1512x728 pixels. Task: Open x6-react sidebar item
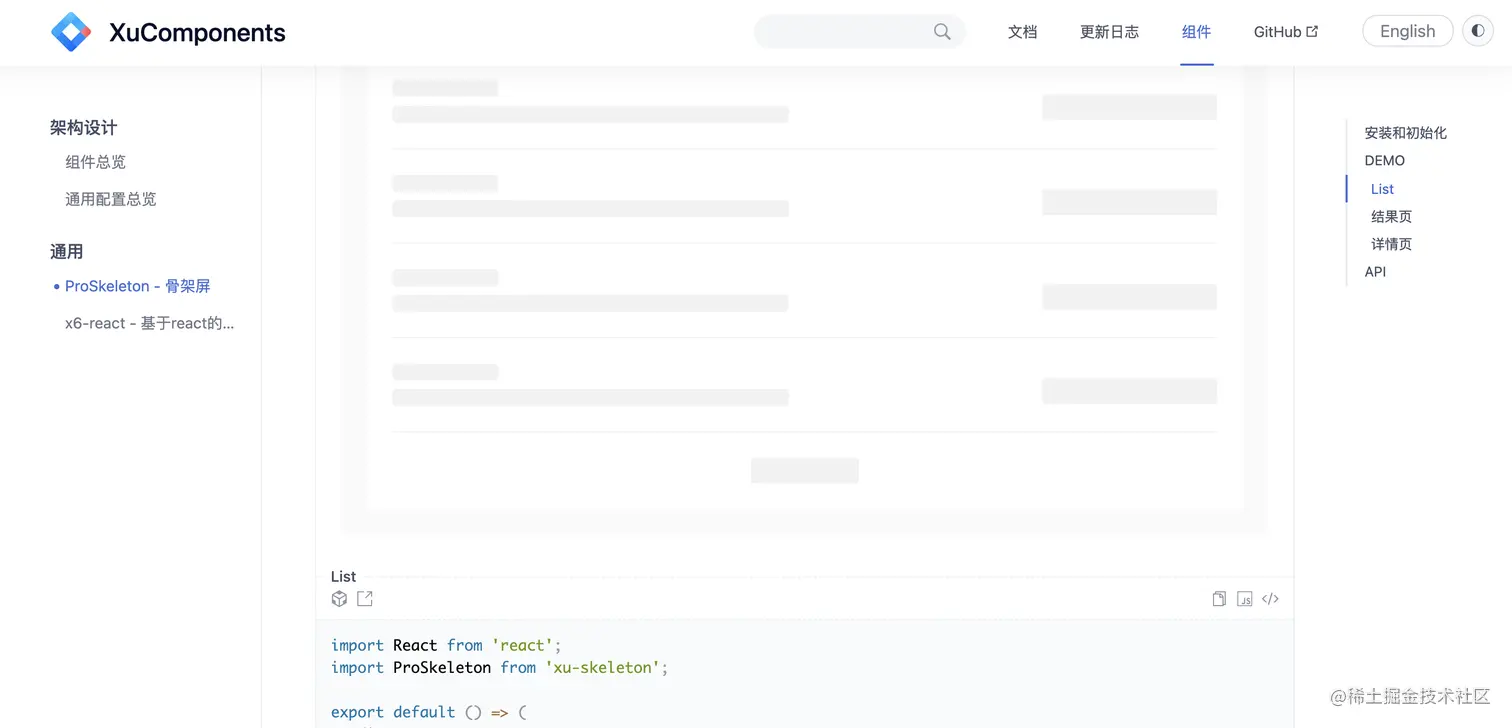(x=150, y=323)
